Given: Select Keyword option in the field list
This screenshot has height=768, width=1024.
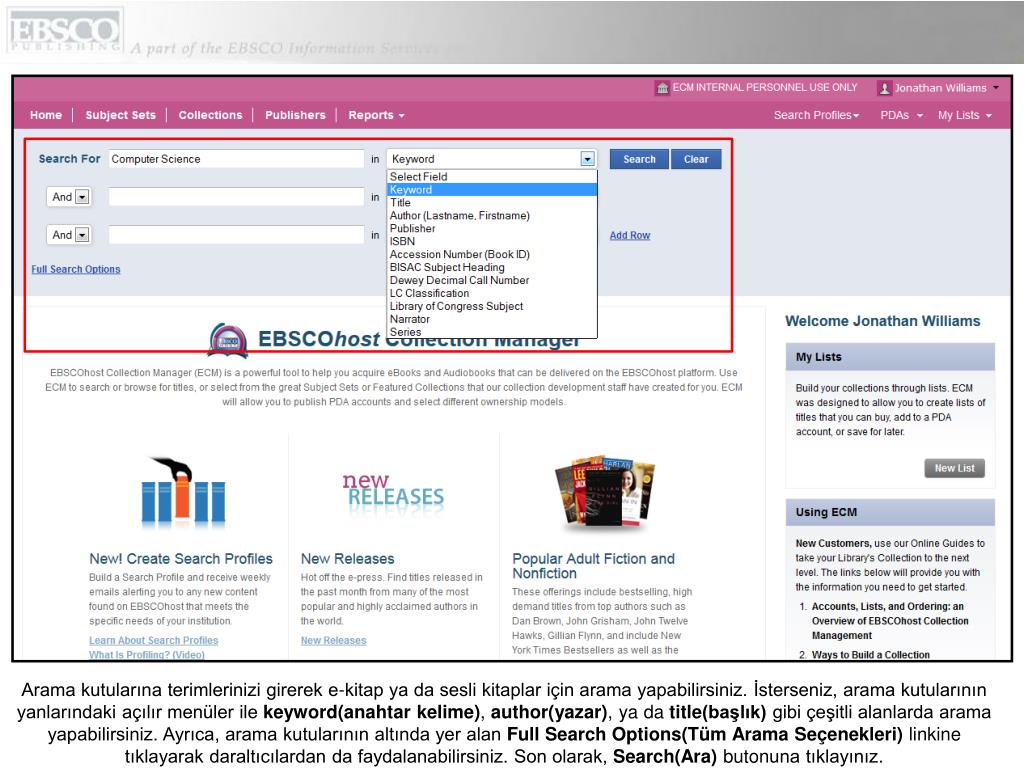Looking at the screenshot, I should [492, 189].
